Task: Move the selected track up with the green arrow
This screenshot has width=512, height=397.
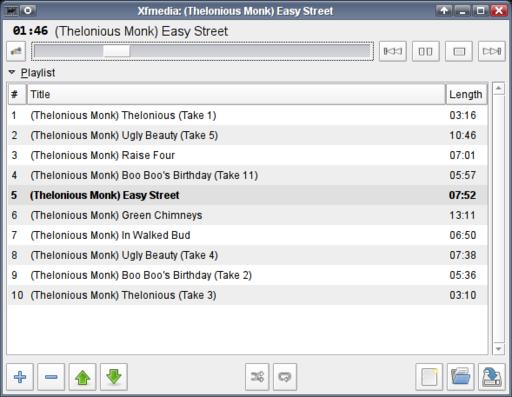Action: coord(82,377)
